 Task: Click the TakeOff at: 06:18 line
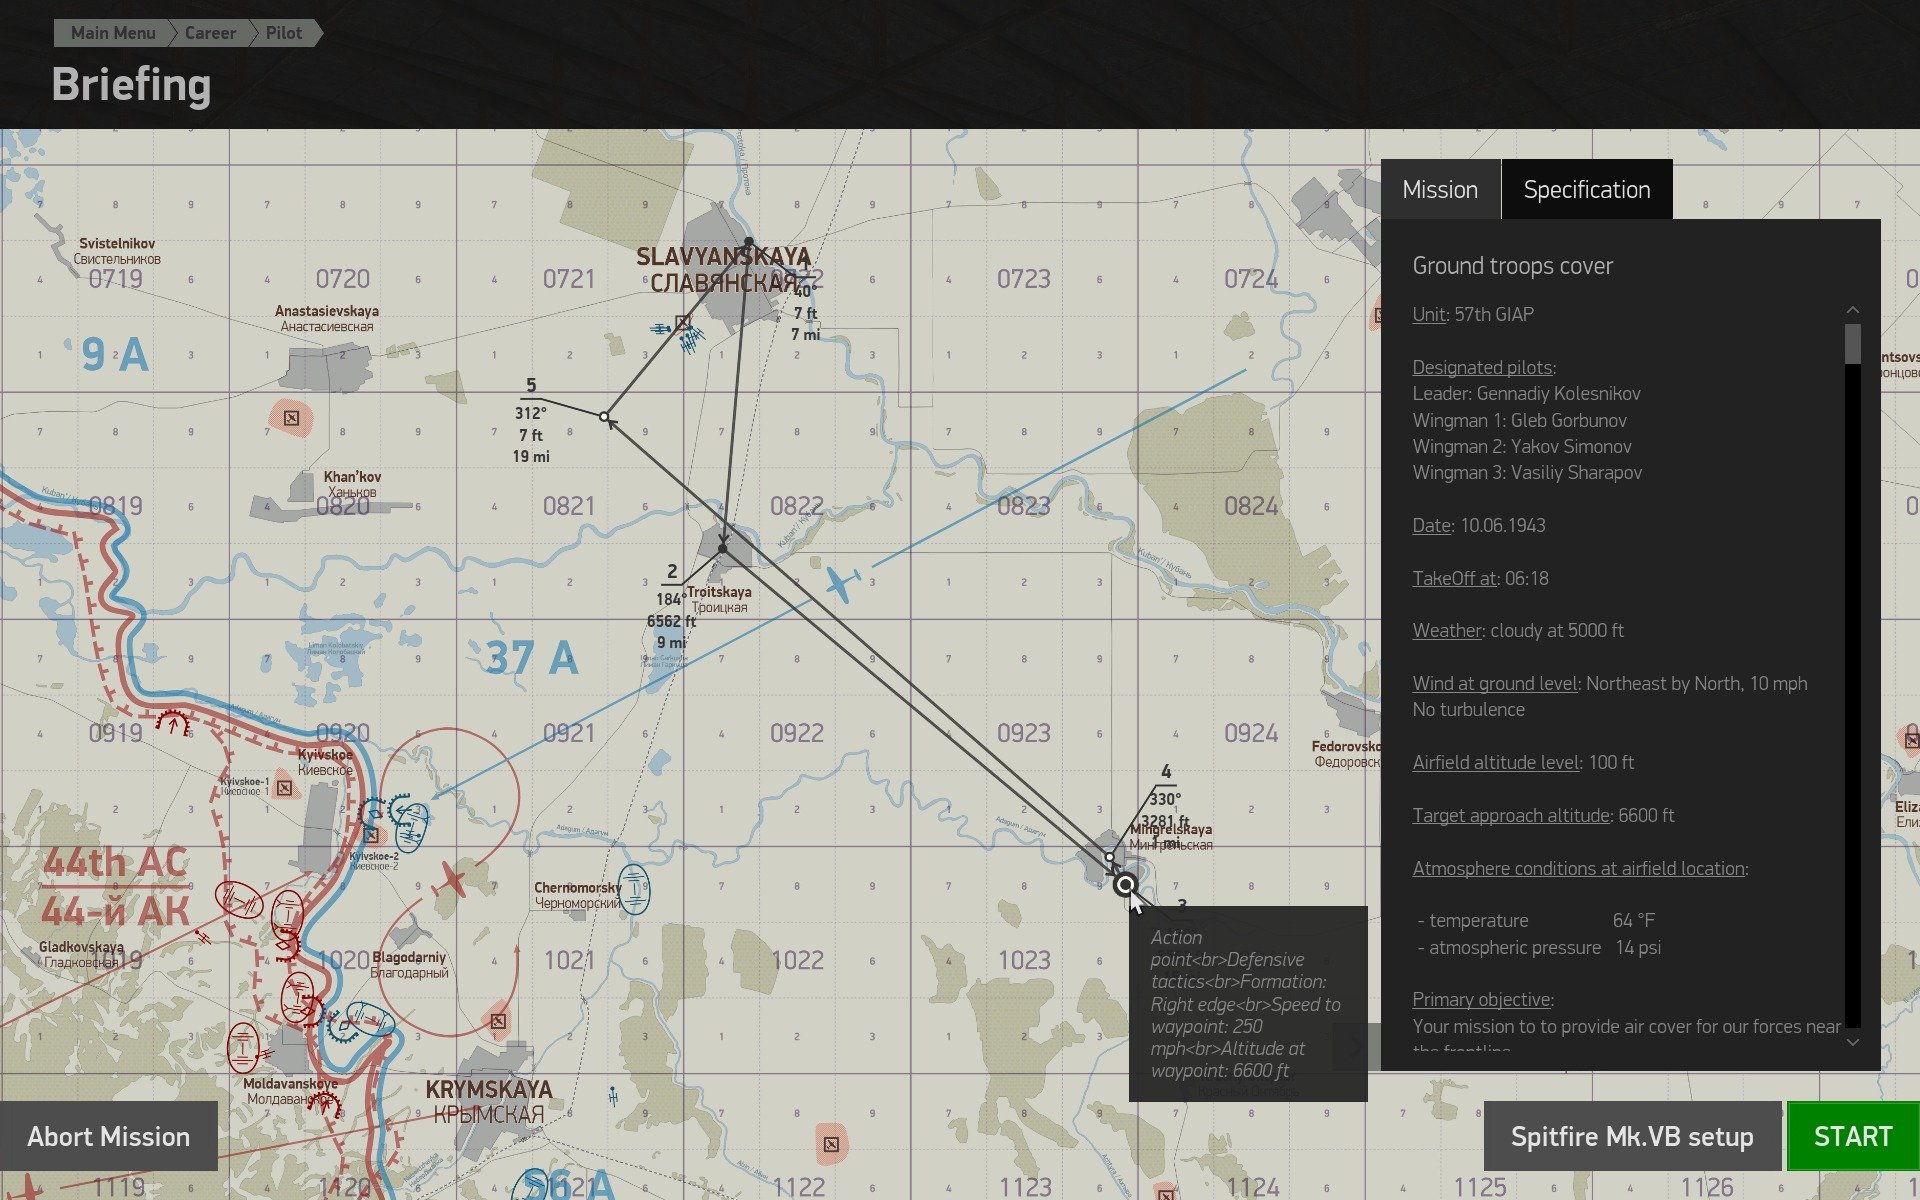click(1480, 578)
